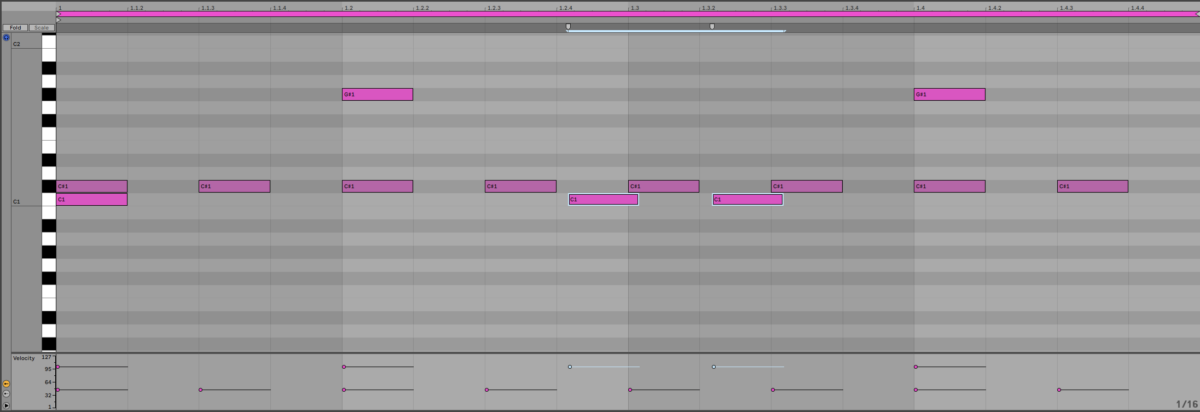Select the G#1 note at beat 1.2
This screenshot has width=1200, height=412.
tap(377, 94)
